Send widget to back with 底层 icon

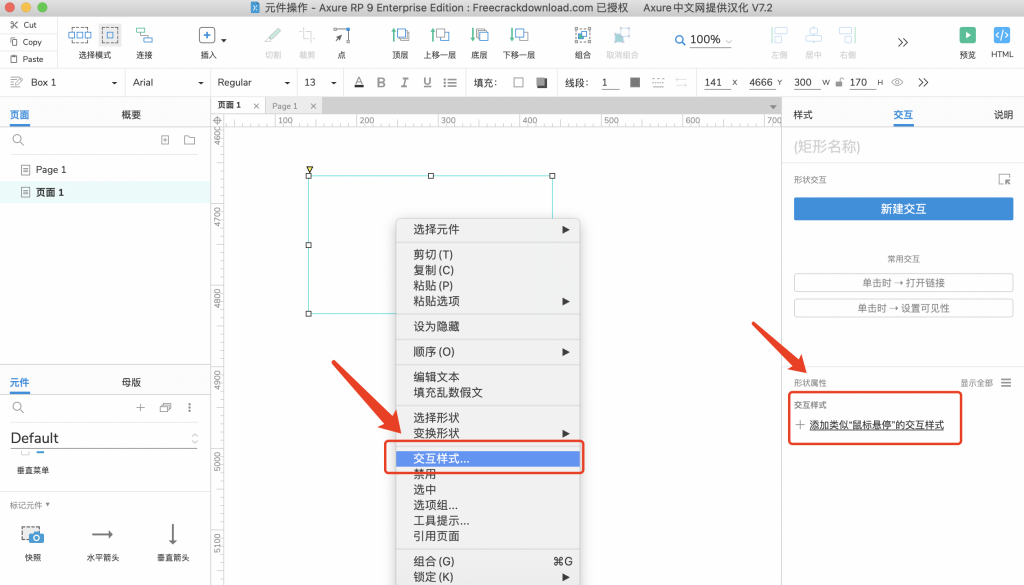(x=479, y=36)
